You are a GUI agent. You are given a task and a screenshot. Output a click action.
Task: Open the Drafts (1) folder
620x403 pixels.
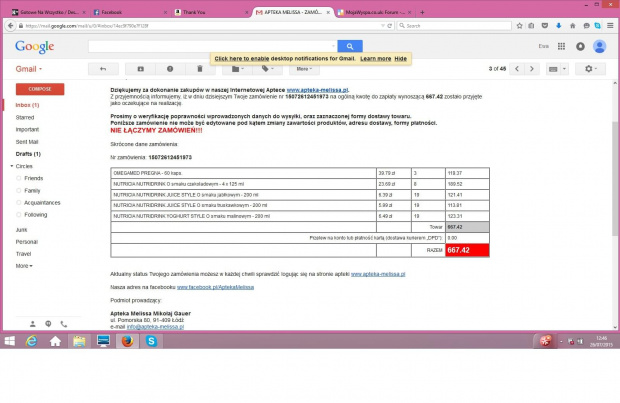pos(28,154)
